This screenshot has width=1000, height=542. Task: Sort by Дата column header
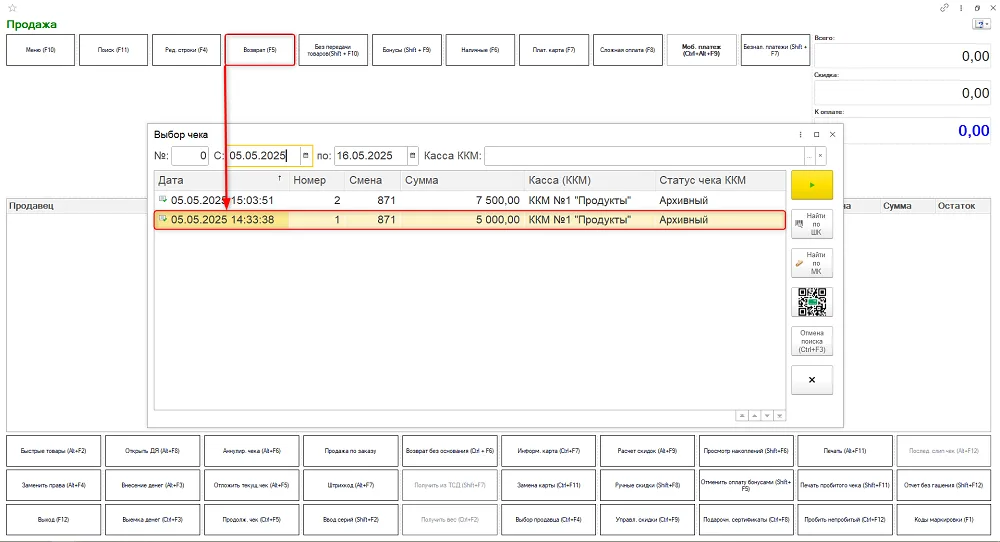point(221,180)
